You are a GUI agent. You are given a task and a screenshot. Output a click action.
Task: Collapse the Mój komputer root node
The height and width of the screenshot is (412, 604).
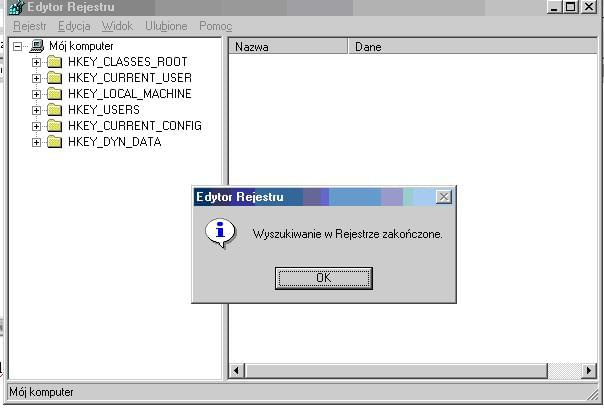click(18, 46)
